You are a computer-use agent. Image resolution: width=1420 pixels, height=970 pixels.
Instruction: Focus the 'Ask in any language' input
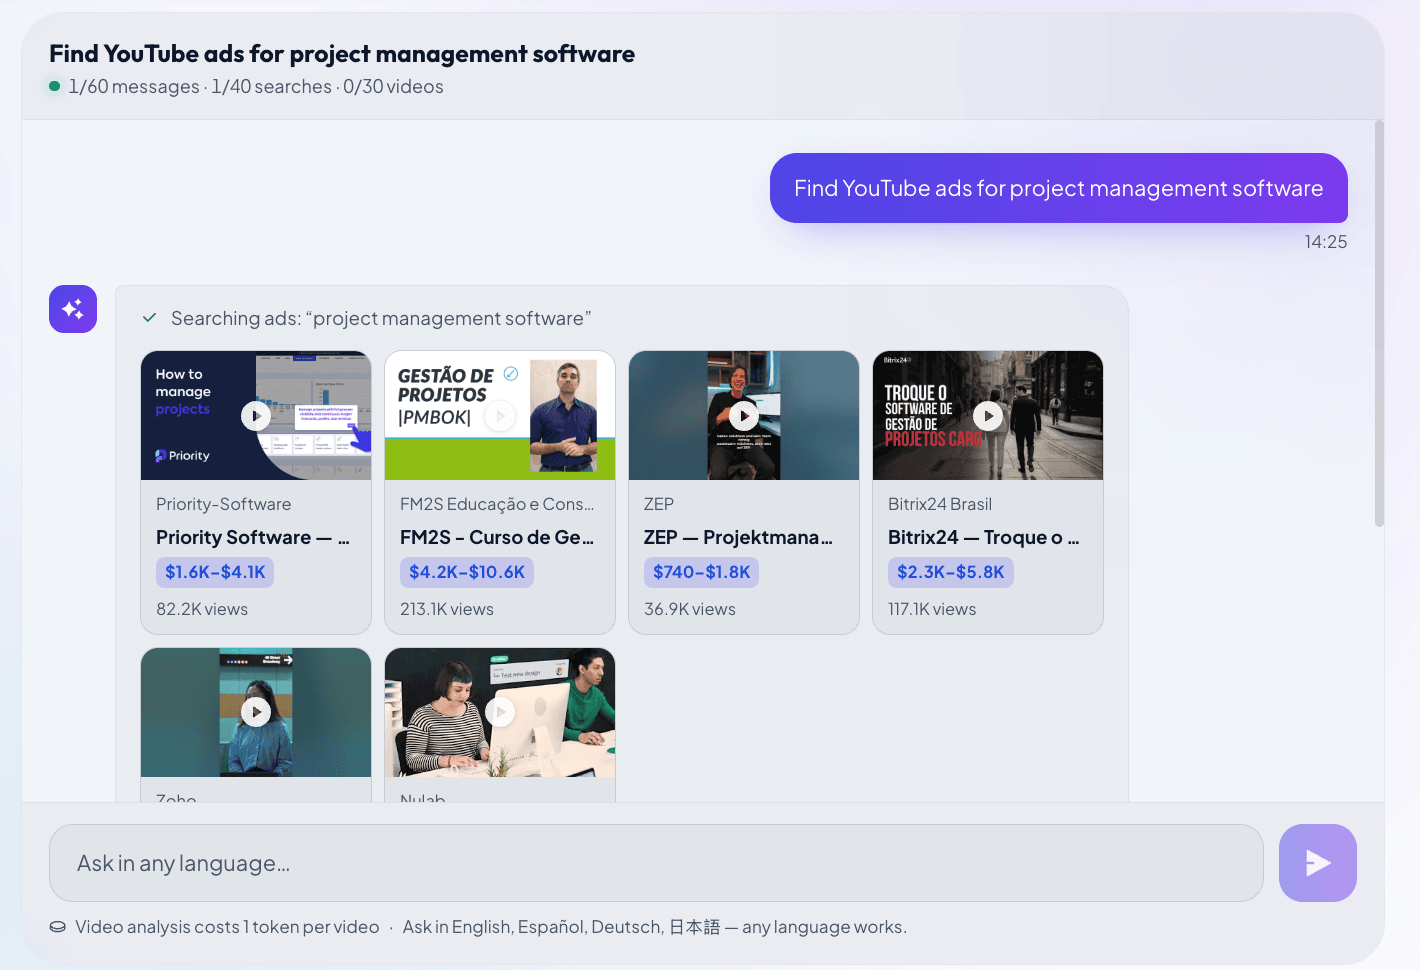656,863
